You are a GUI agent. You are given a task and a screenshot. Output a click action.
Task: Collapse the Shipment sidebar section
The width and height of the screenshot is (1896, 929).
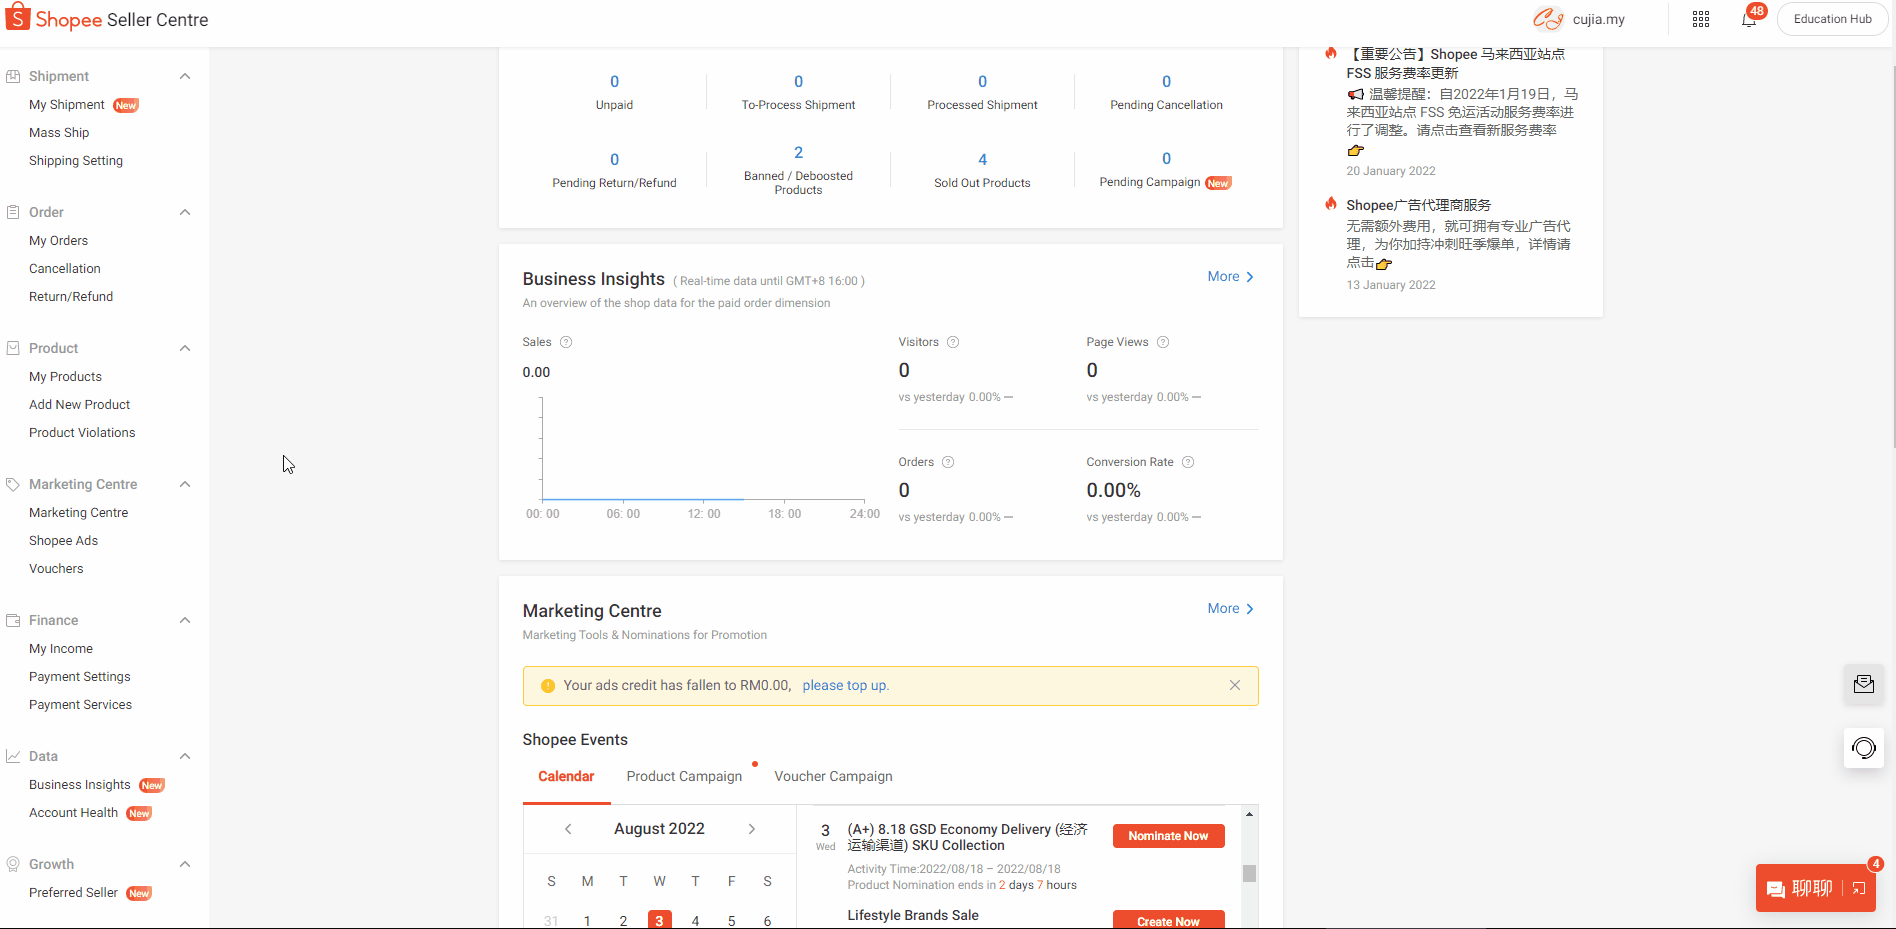point(185,76)
